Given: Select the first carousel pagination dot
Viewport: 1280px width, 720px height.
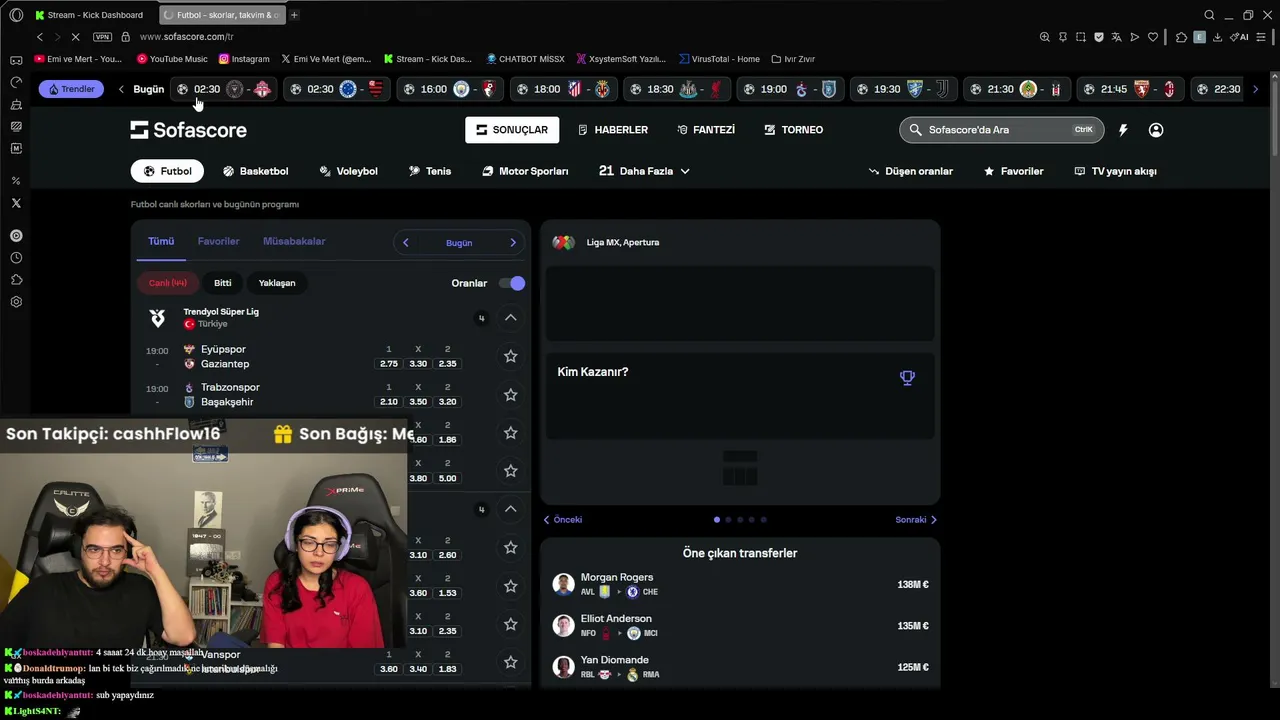Looking at the screenshot, I should pyautogui.click(x=716, y=520).
